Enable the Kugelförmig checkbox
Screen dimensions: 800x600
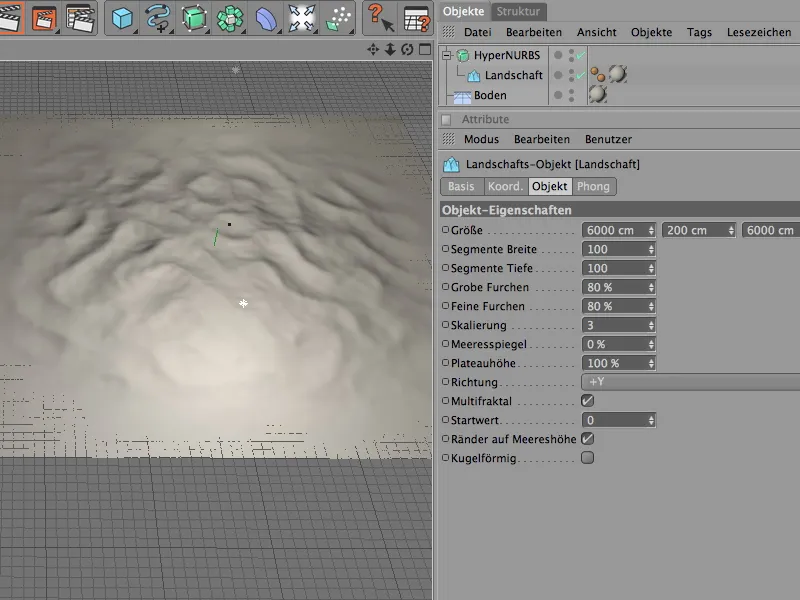point(588,457)
